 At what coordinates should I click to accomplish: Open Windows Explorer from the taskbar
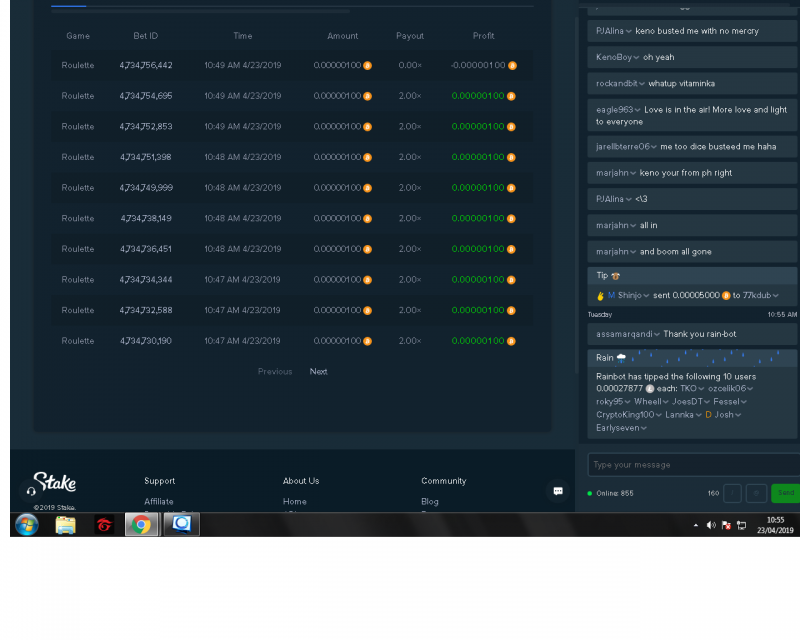pos(66,525)
